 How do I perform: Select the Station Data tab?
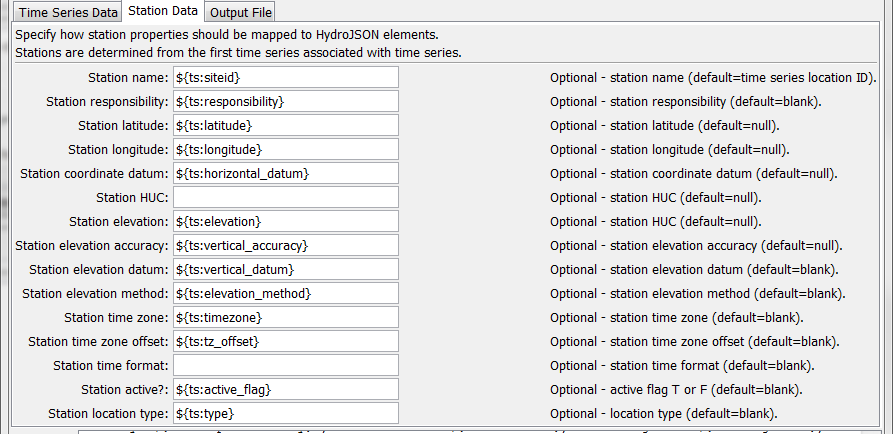tap(163, 11)
